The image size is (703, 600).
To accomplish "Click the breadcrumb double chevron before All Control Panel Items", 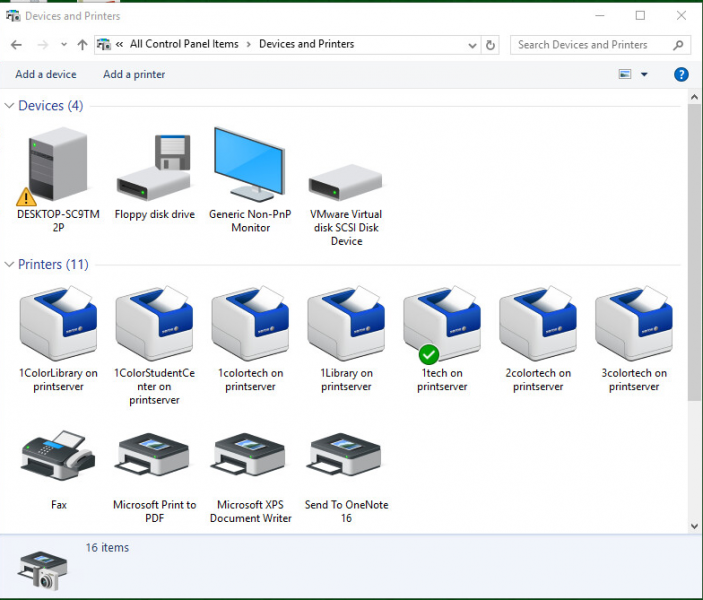I will tap(119, 44).
